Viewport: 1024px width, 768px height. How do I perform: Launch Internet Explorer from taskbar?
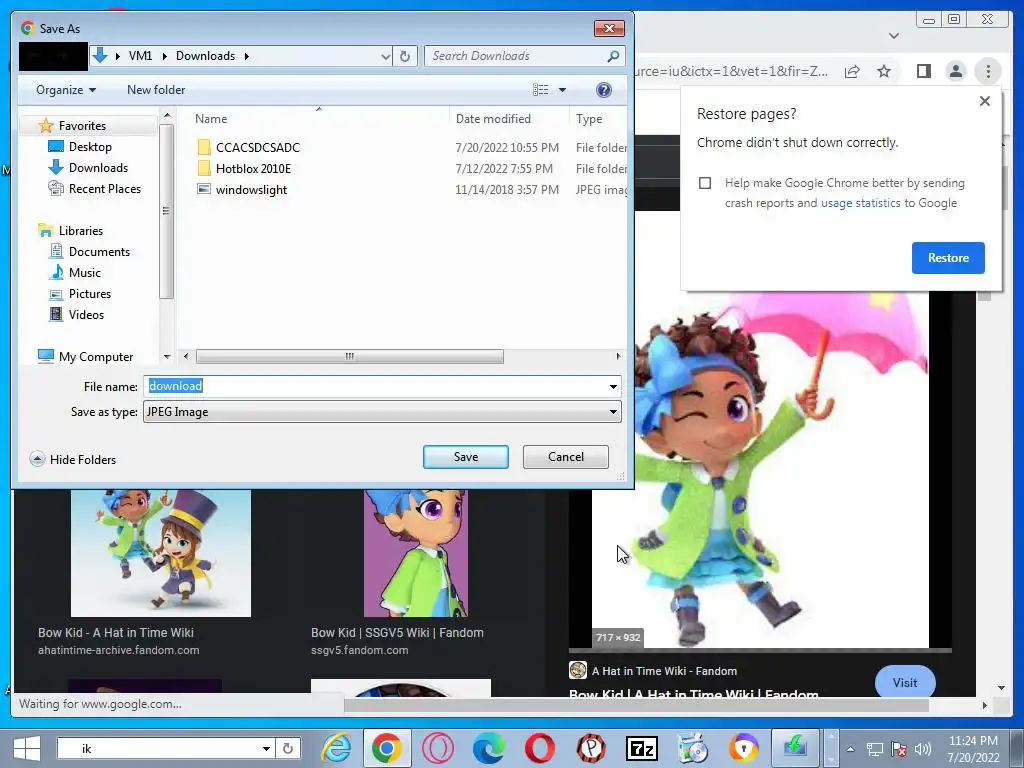[337, 748]
